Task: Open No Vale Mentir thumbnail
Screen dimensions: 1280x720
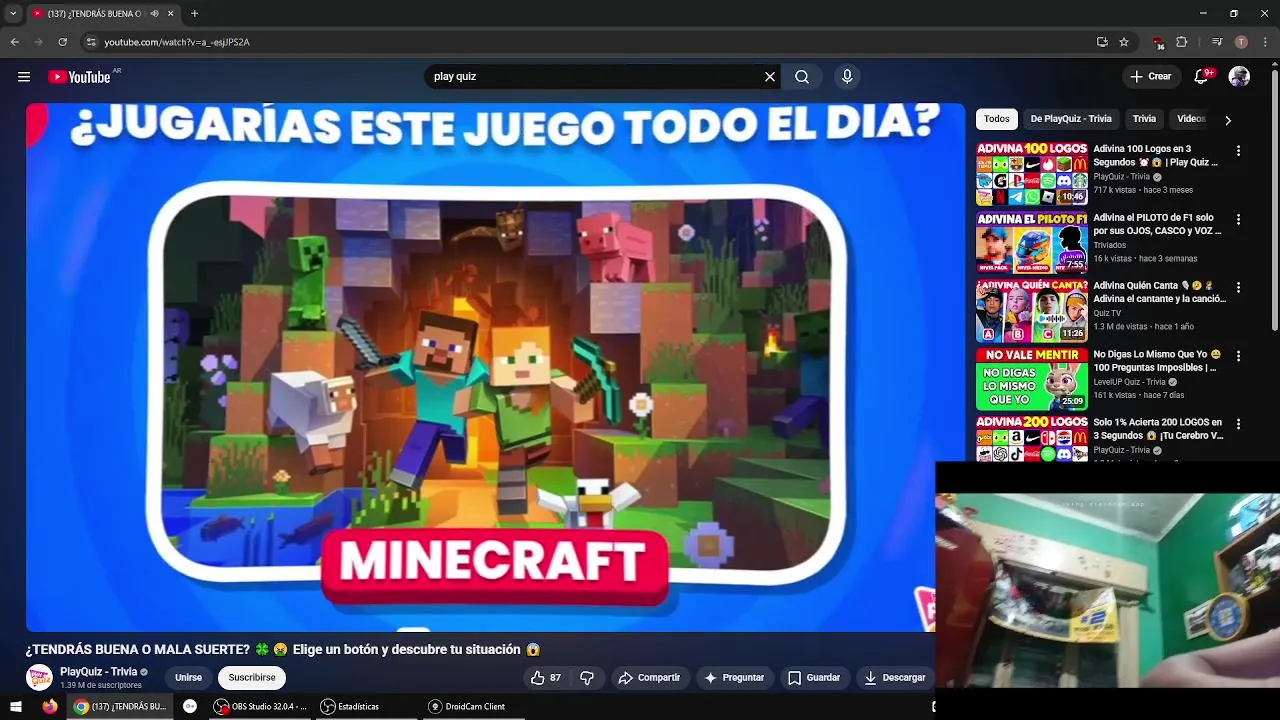Action: click(1032, 379)
